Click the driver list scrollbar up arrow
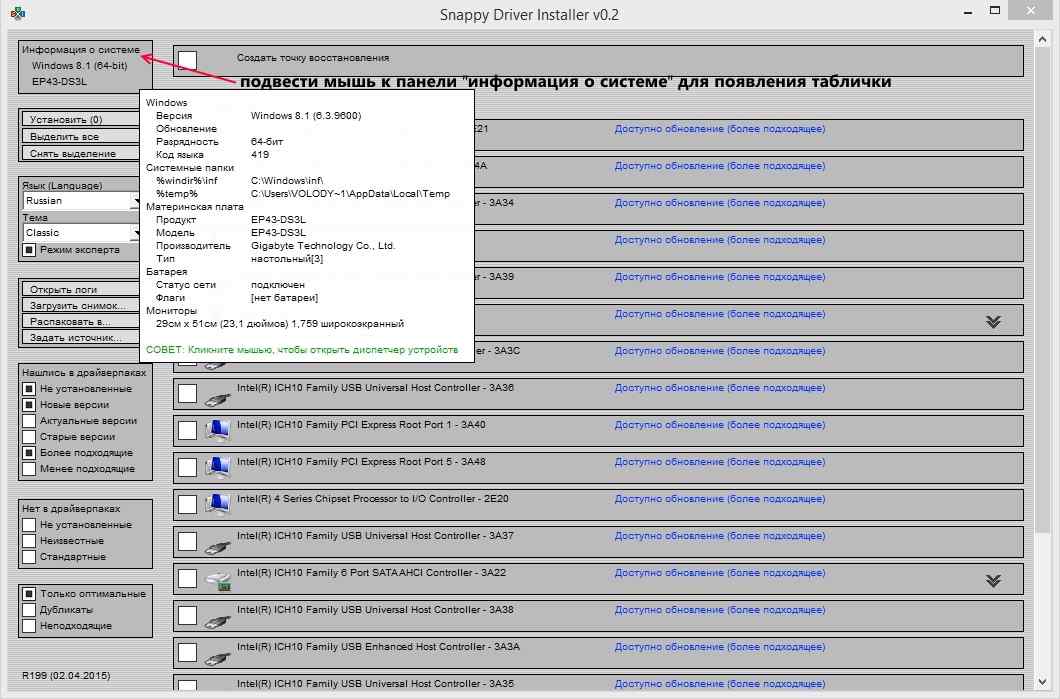 (x=1042, y=40)
